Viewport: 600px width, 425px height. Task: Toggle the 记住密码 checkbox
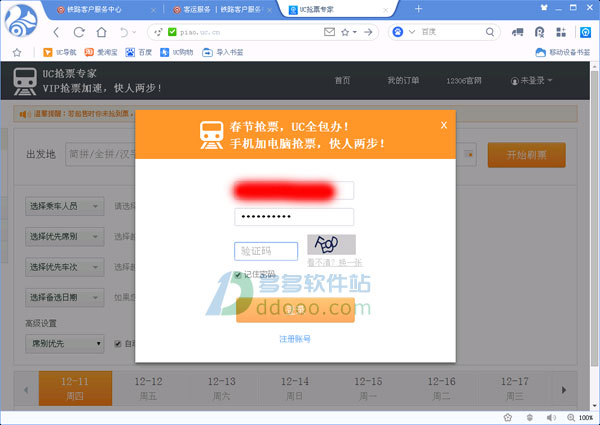point(238,275)
